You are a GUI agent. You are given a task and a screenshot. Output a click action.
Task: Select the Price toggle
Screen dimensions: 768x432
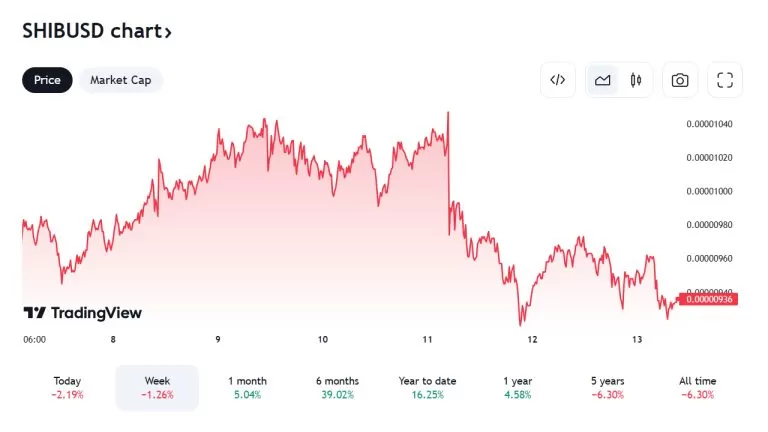pos(47,80)
